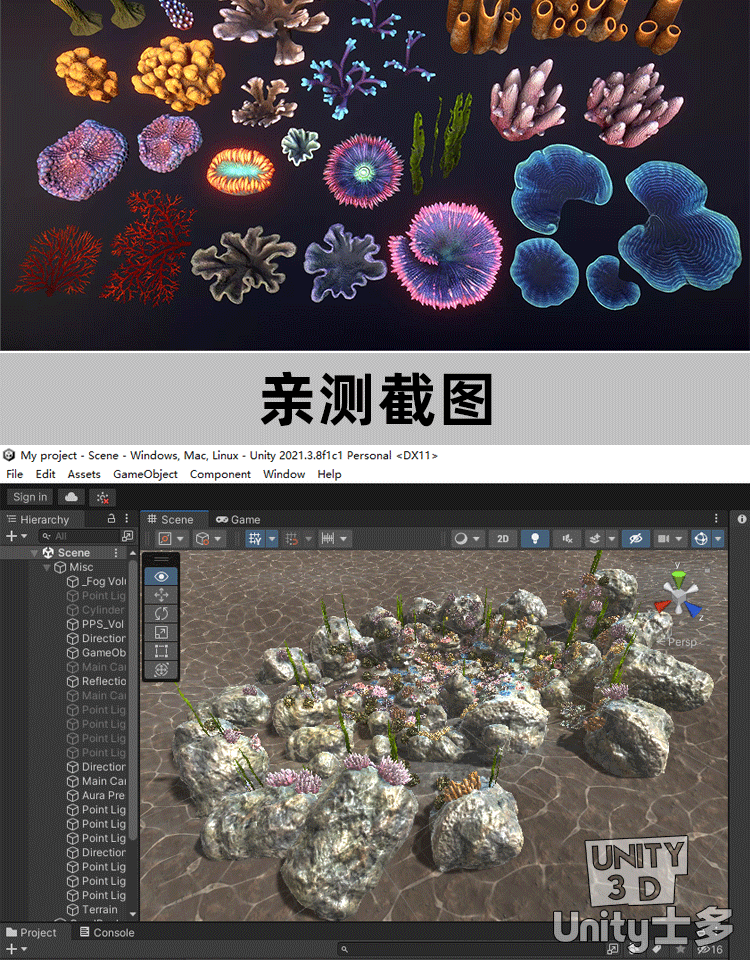This screenshot has width=750, height=960.
Task: Toggle scene visibility hidden-objects button
Action: point(634,539)
